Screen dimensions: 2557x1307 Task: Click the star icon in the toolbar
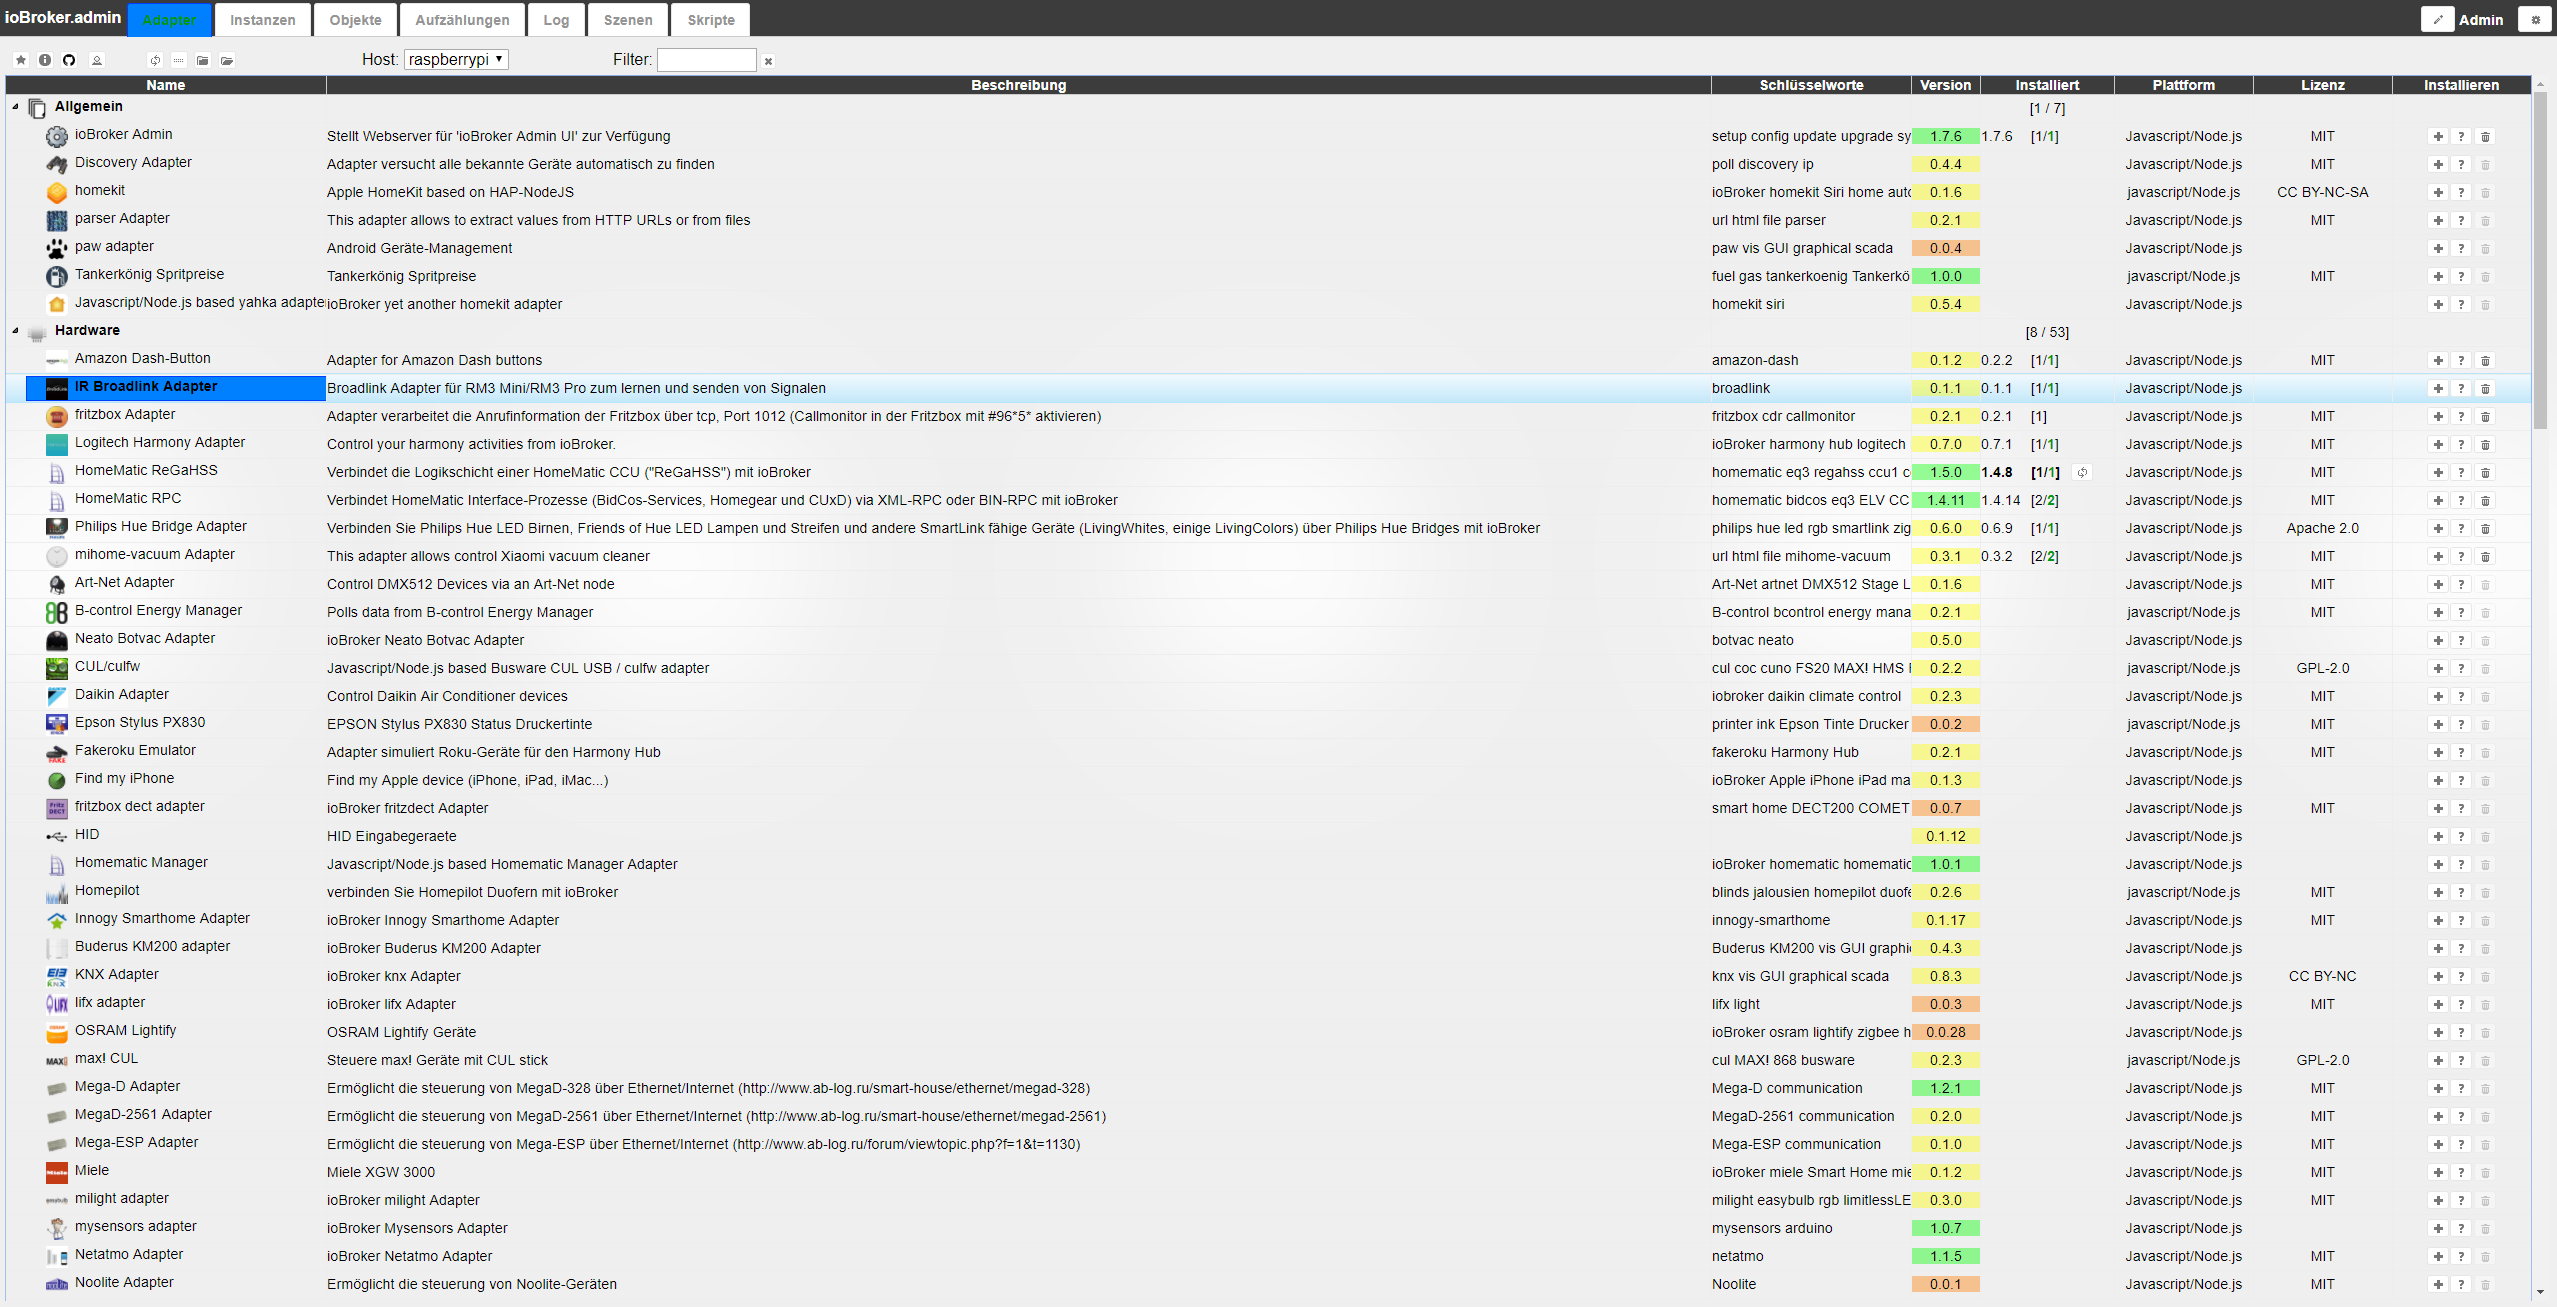click(21, 60)
